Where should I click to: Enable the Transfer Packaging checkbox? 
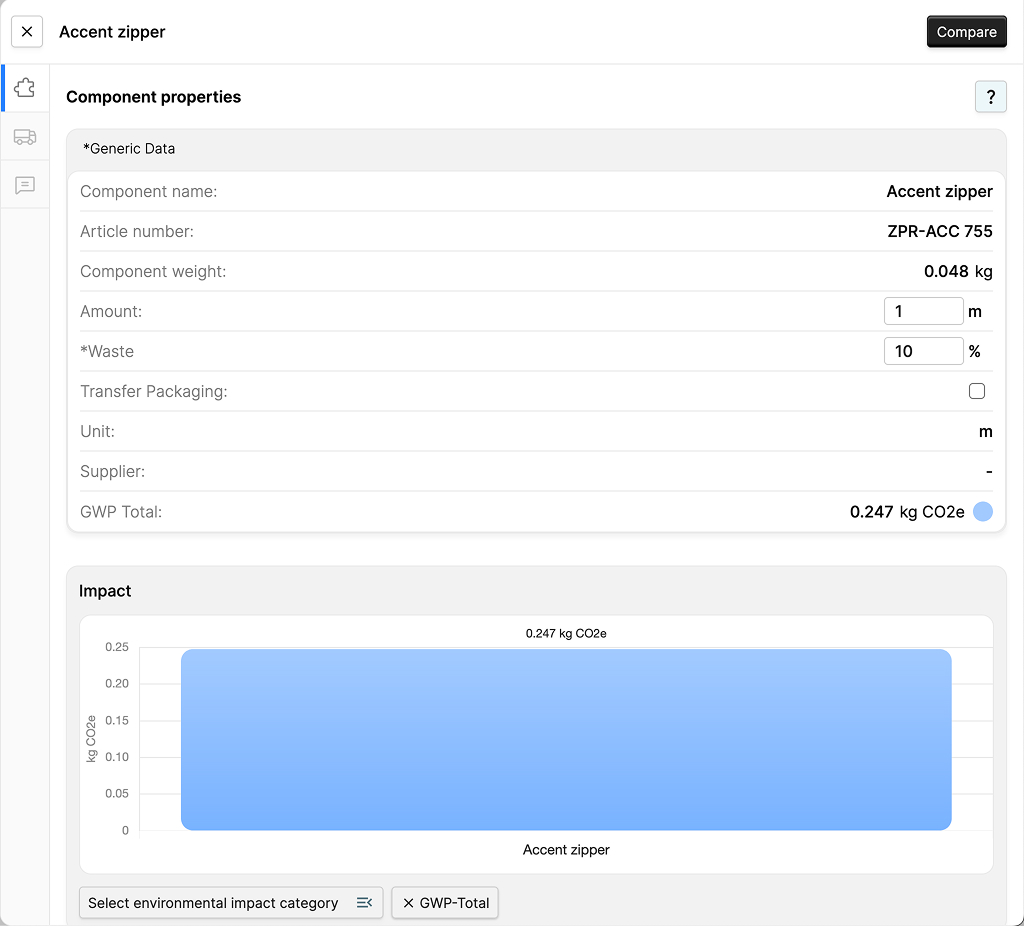[977, 391]
